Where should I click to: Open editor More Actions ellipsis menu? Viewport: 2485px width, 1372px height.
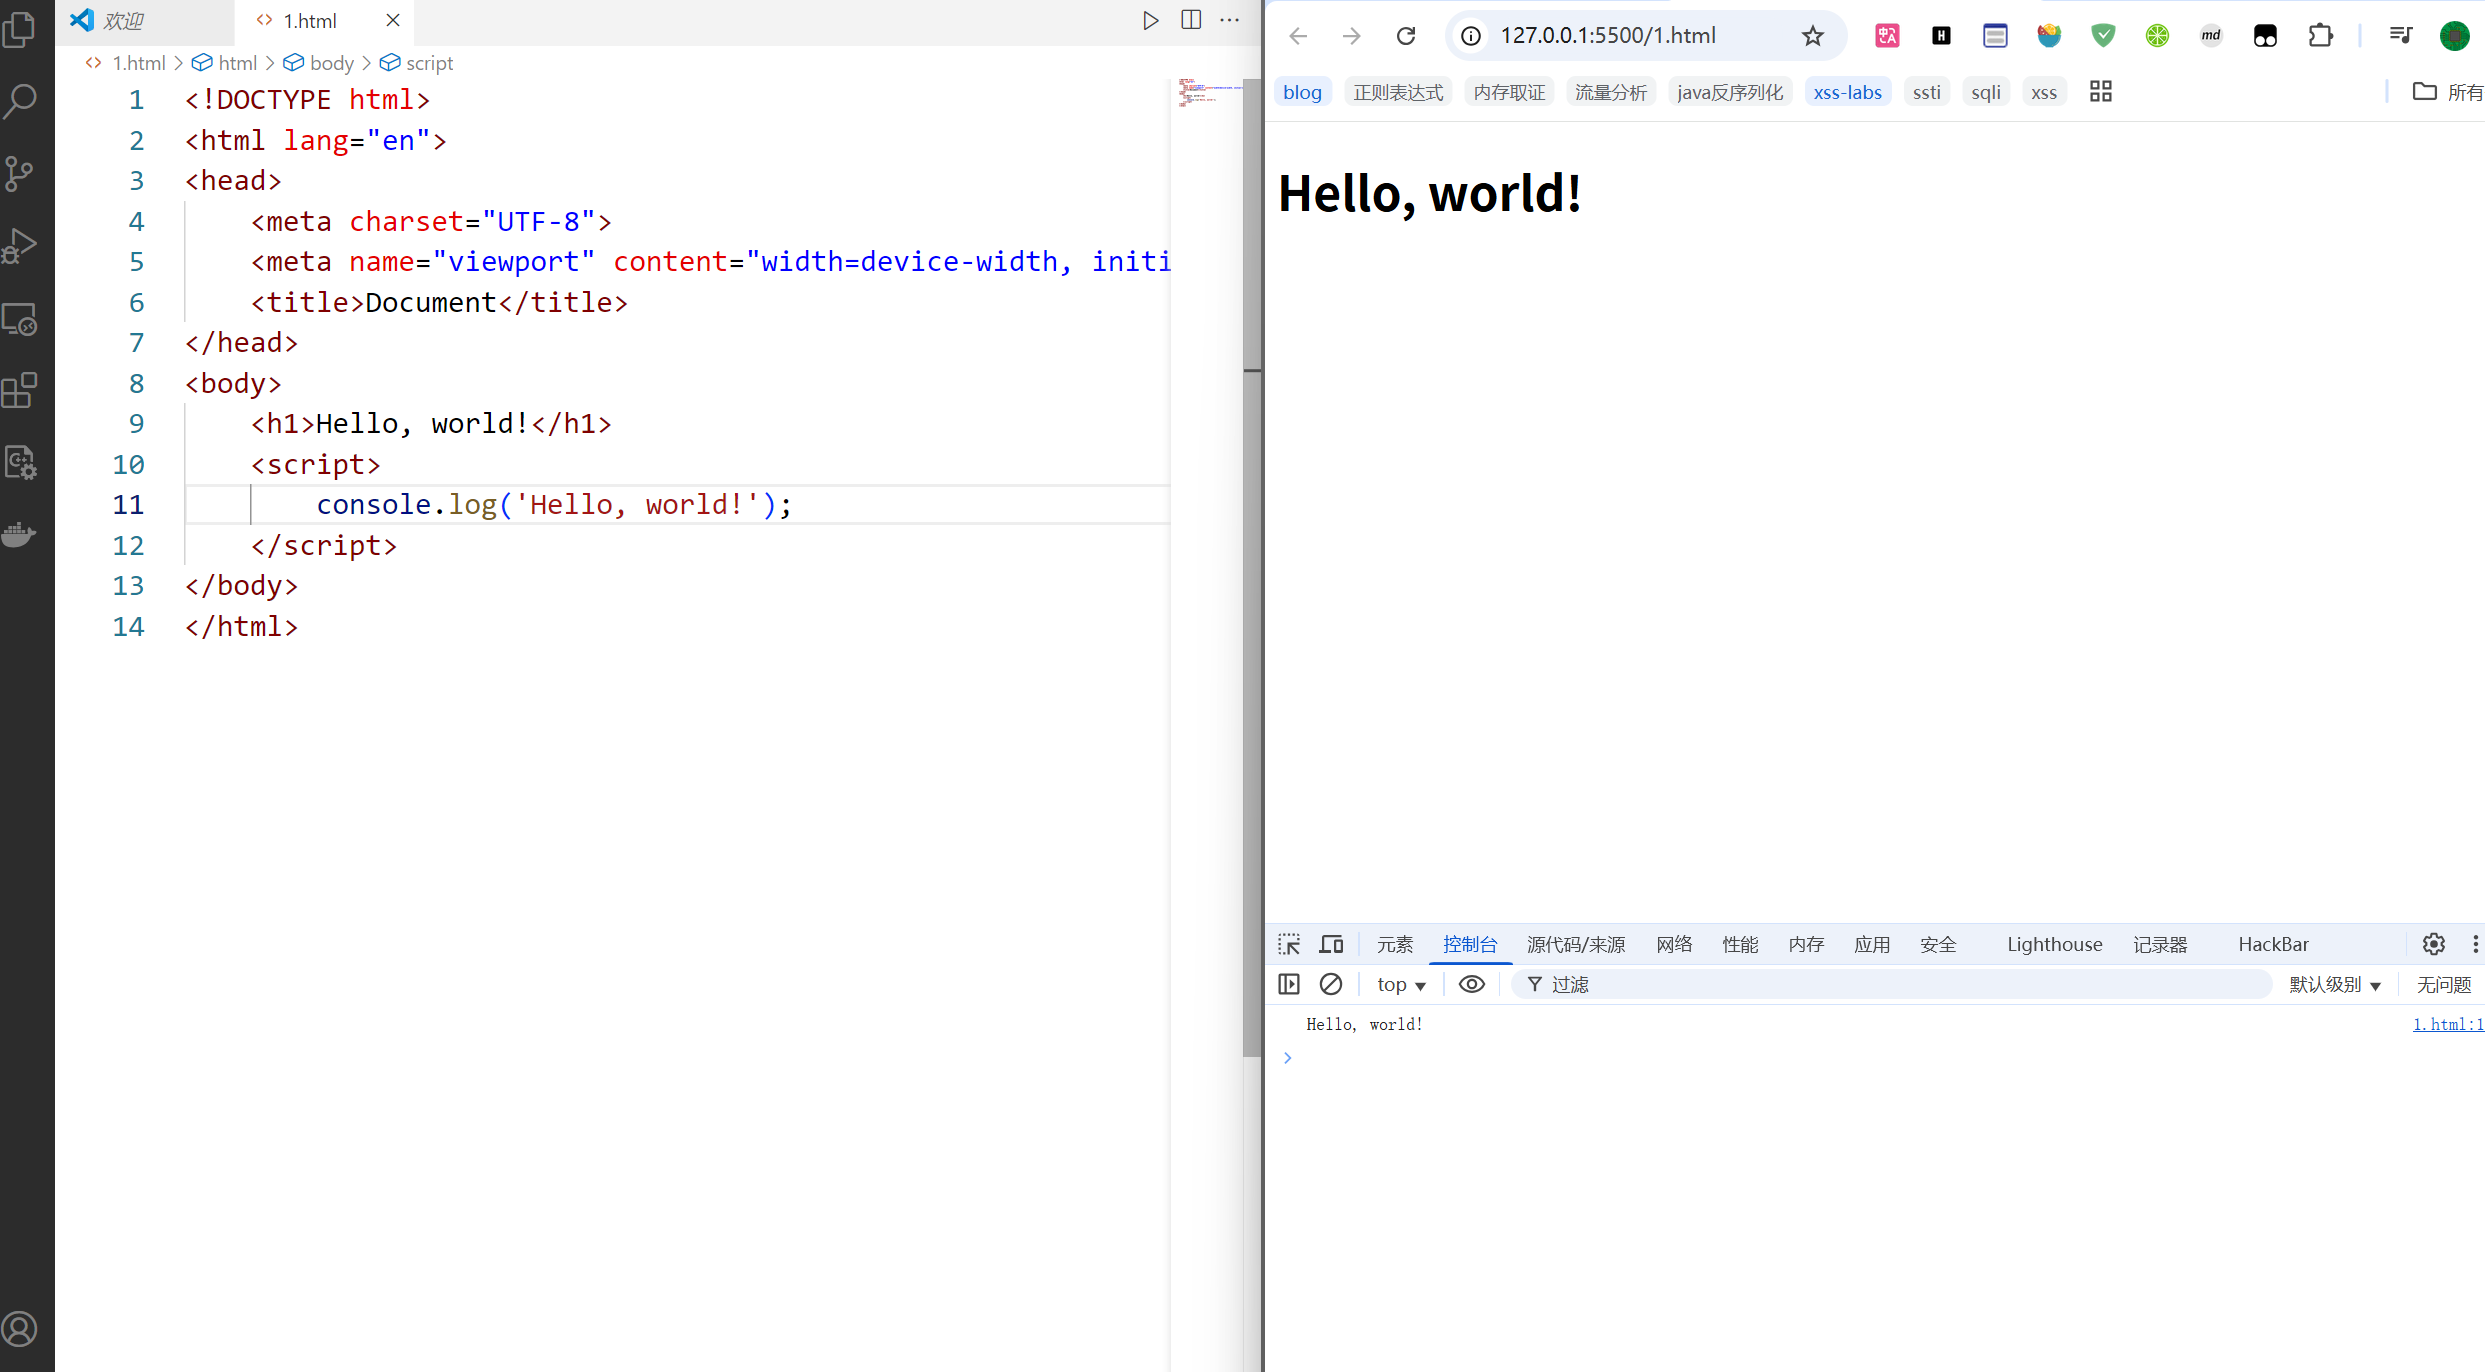click(1230, 20)
